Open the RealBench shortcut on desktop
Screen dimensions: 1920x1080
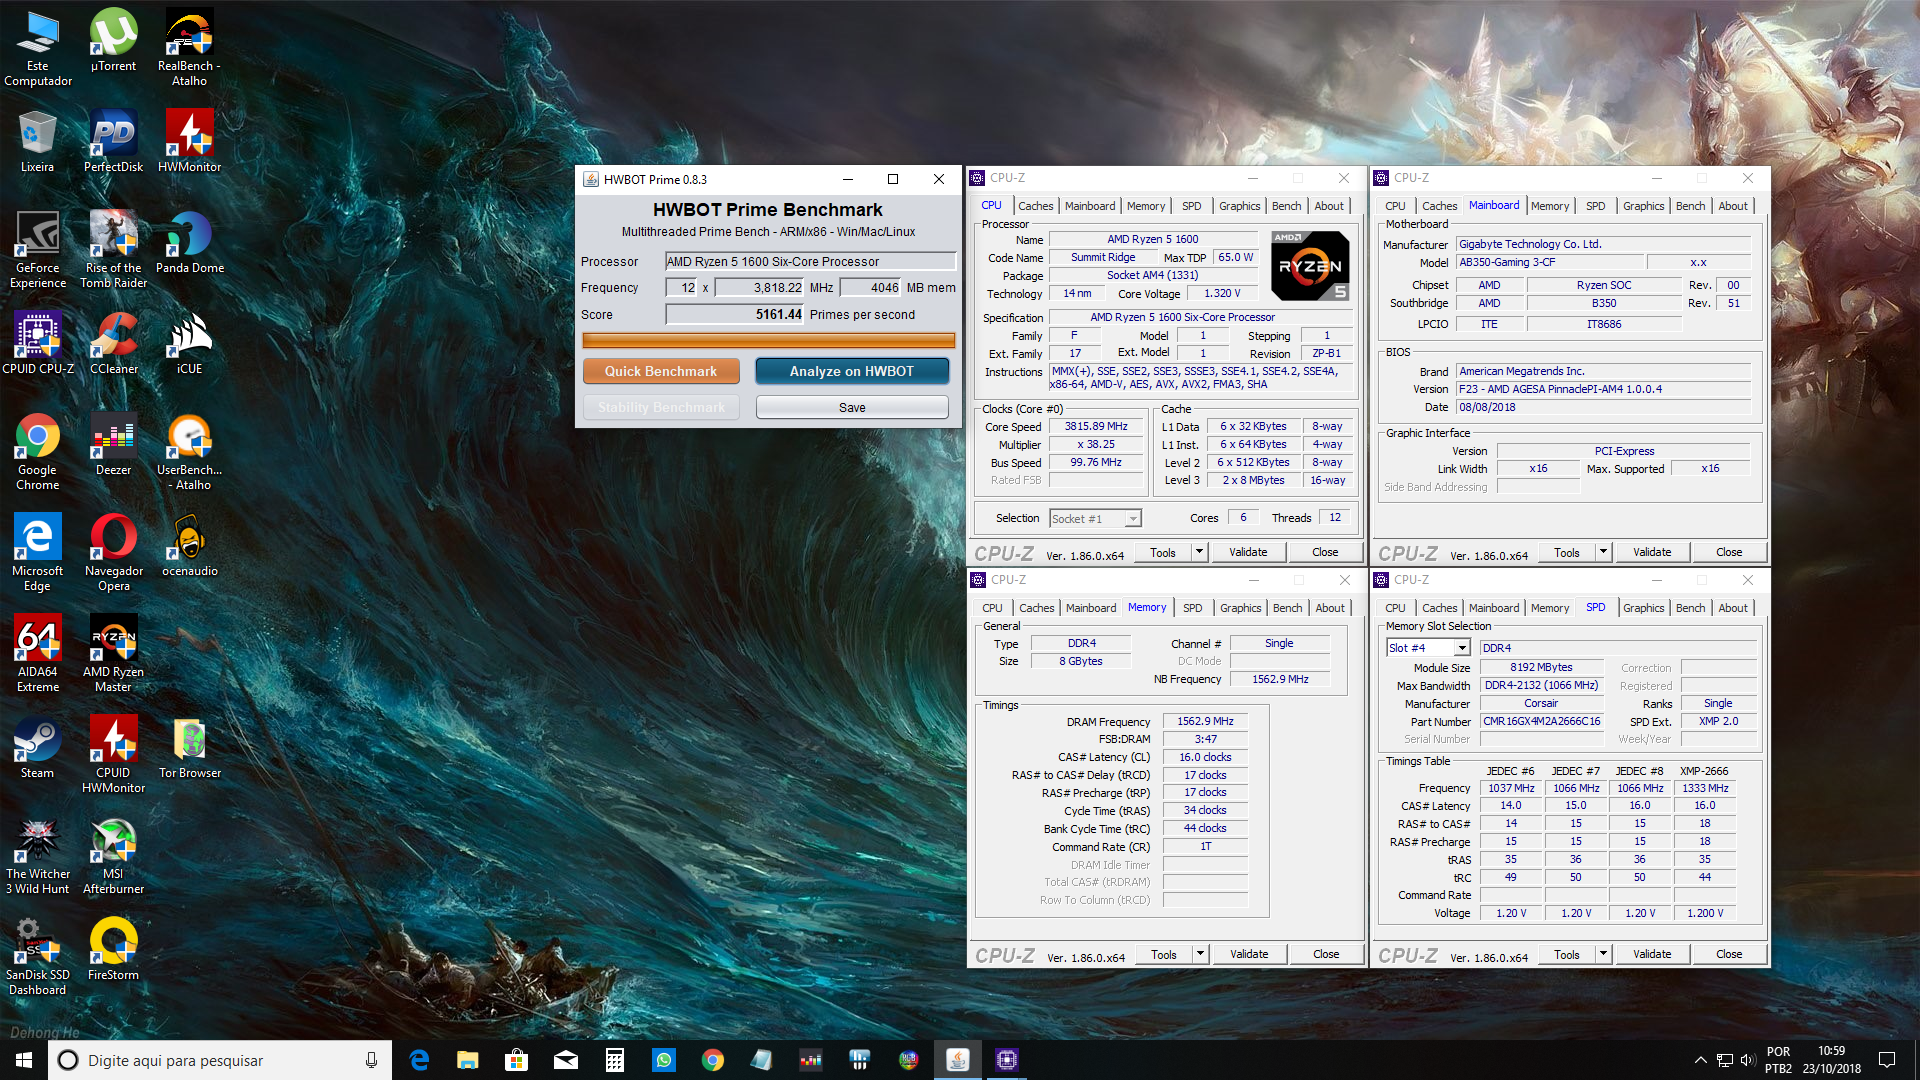coord(189,47)
